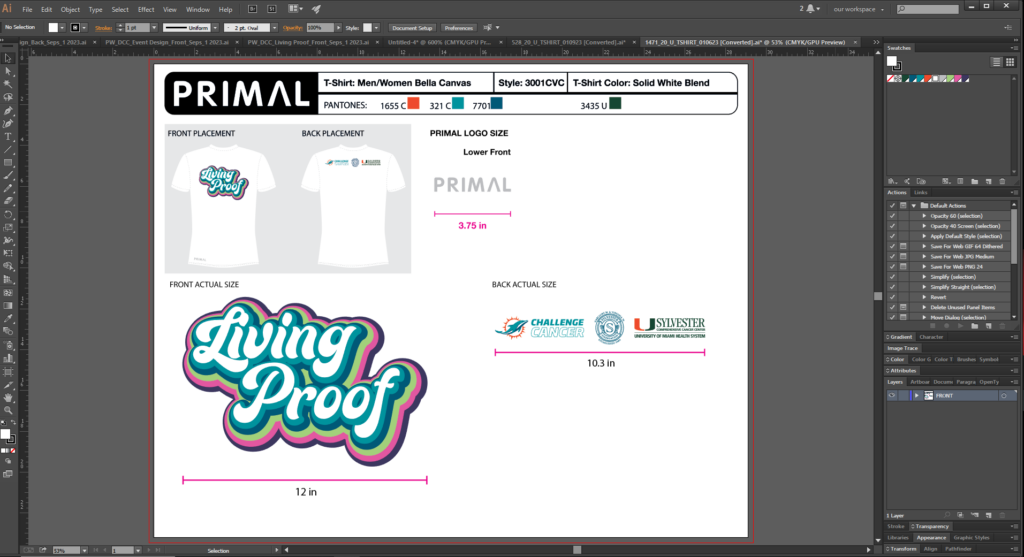Switch Swatches panel to list view

(x=996, y=62)
